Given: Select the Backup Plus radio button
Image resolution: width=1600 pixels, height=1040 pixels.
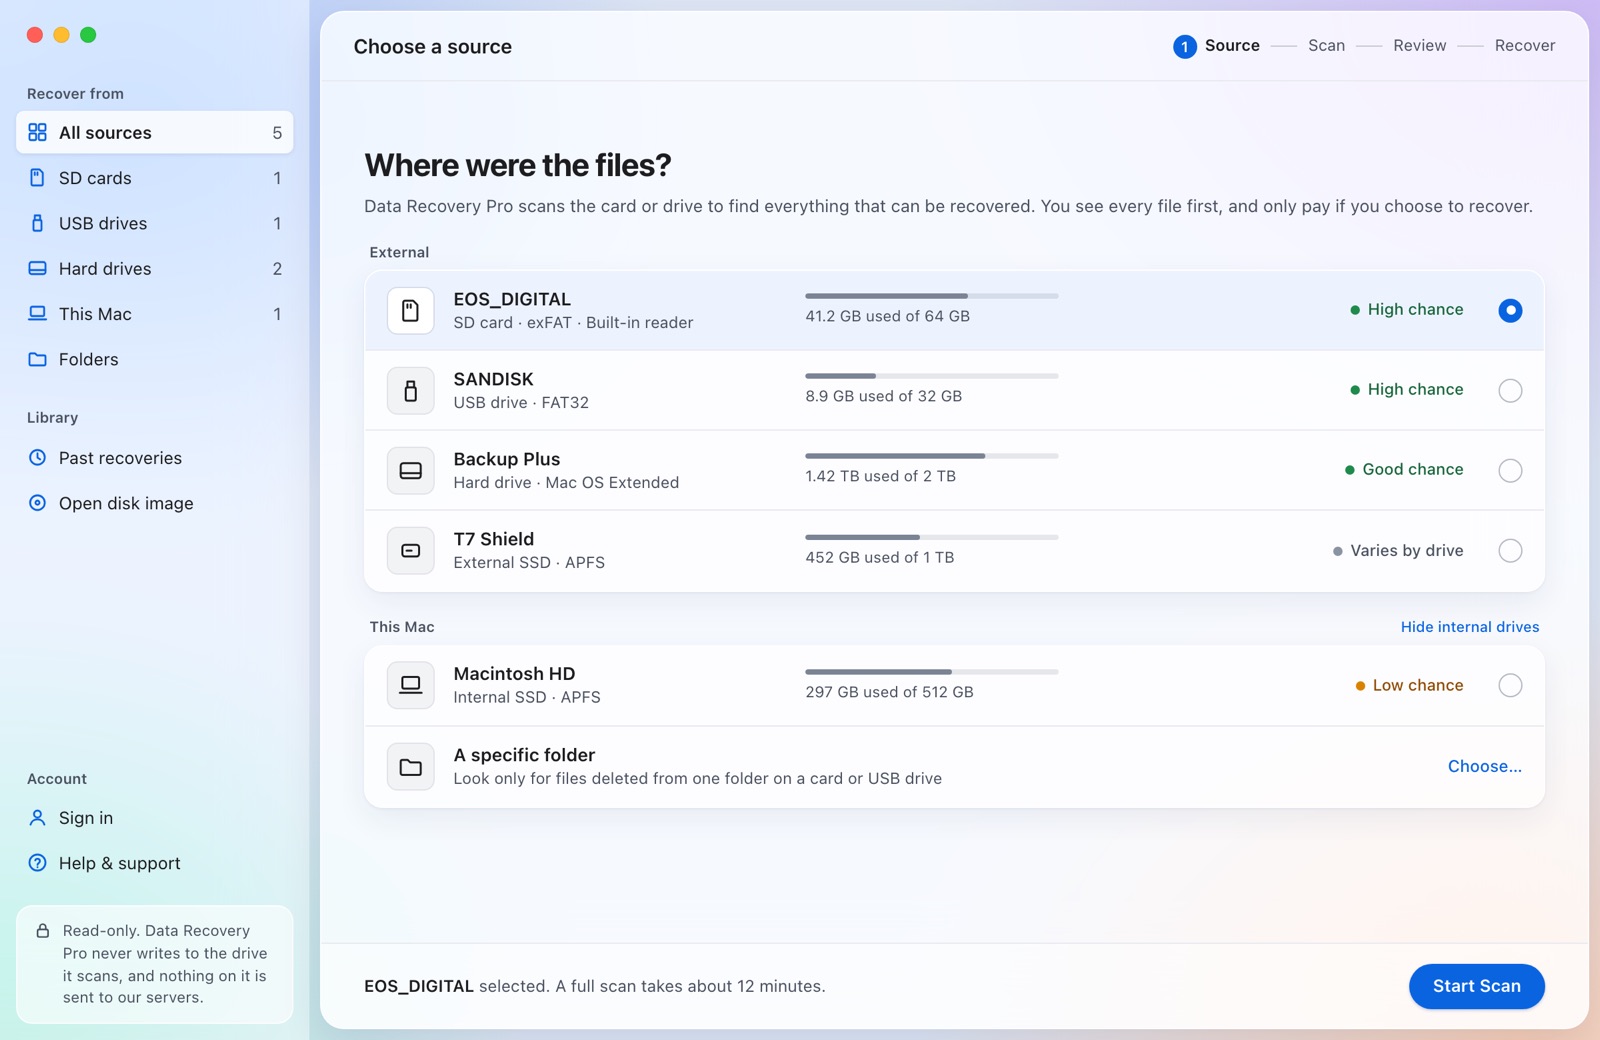Looking at the screenshot, I should 1510,470.
